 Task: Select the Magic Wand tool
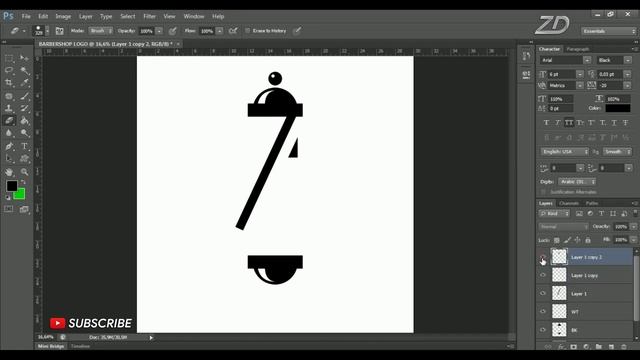click(x=24, y=71)
